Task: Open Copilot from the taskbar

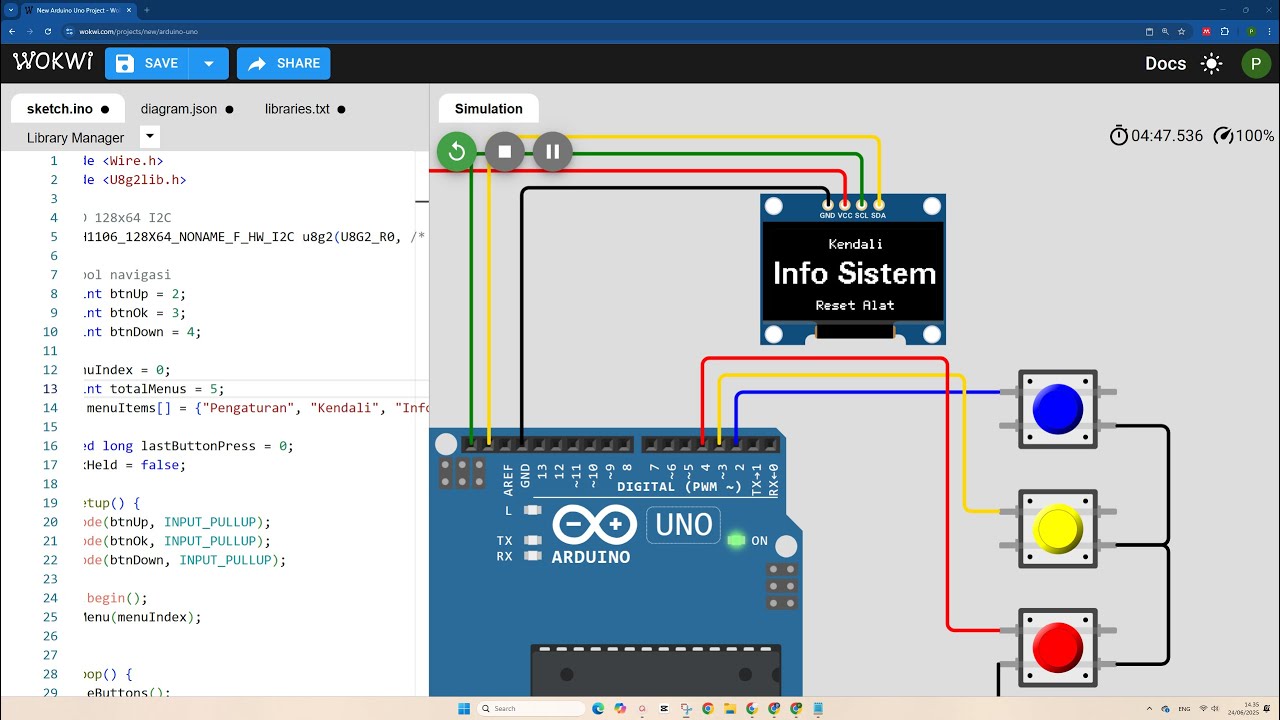Action: click(620, 708)
